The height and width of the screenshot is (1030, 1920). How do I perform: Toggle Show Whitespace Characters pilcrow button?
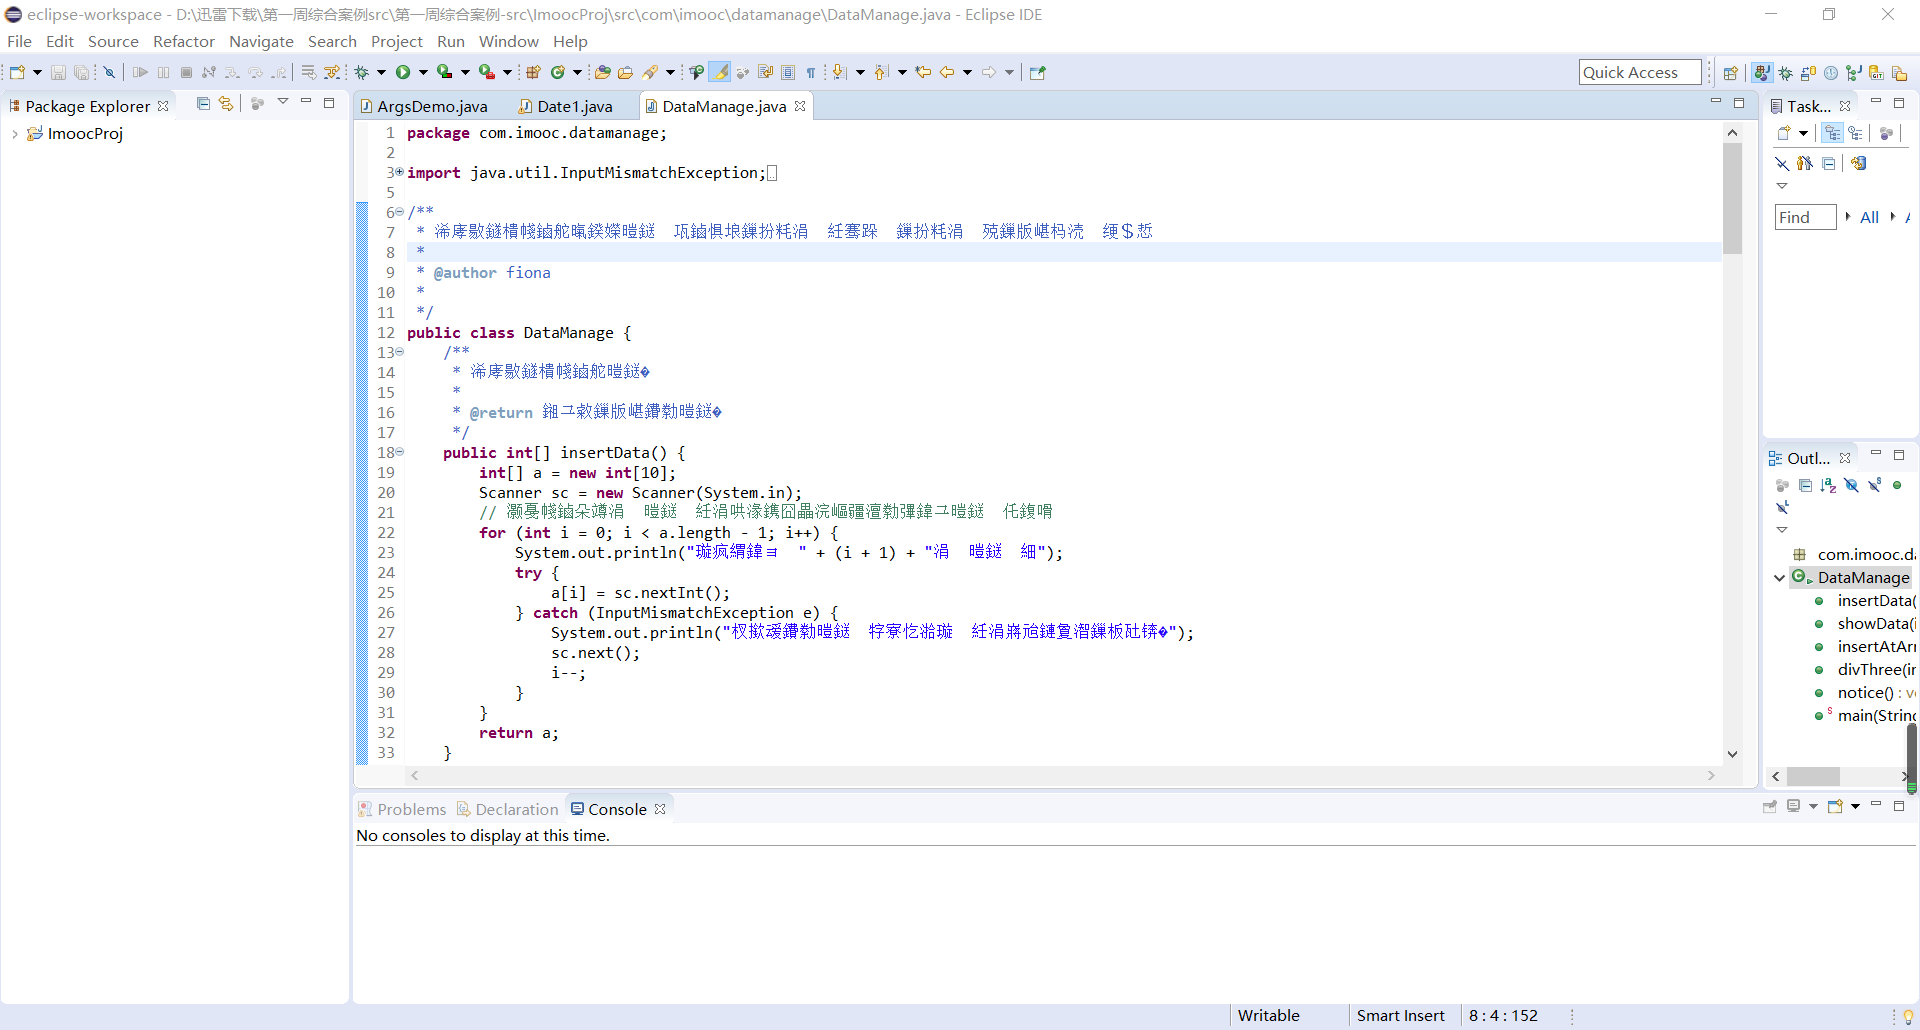[811, 72]
